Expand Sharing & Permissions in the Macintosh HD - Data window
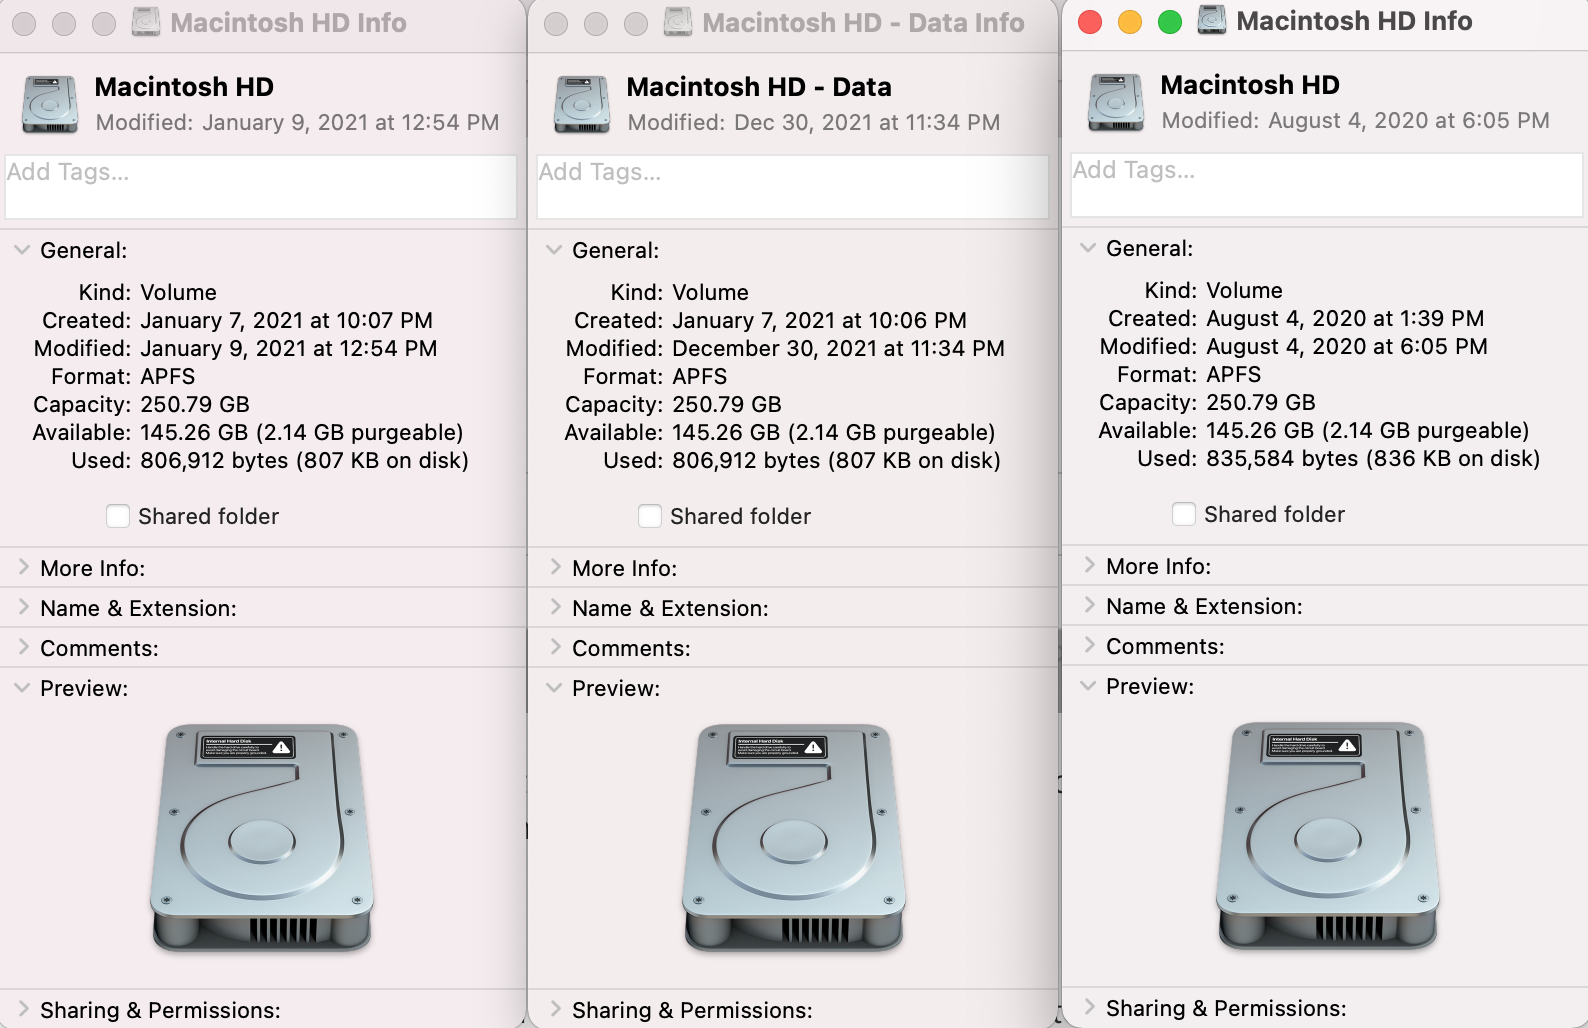The width and height of the screenshot is (1588, 1028). [x=555, y=1010]
